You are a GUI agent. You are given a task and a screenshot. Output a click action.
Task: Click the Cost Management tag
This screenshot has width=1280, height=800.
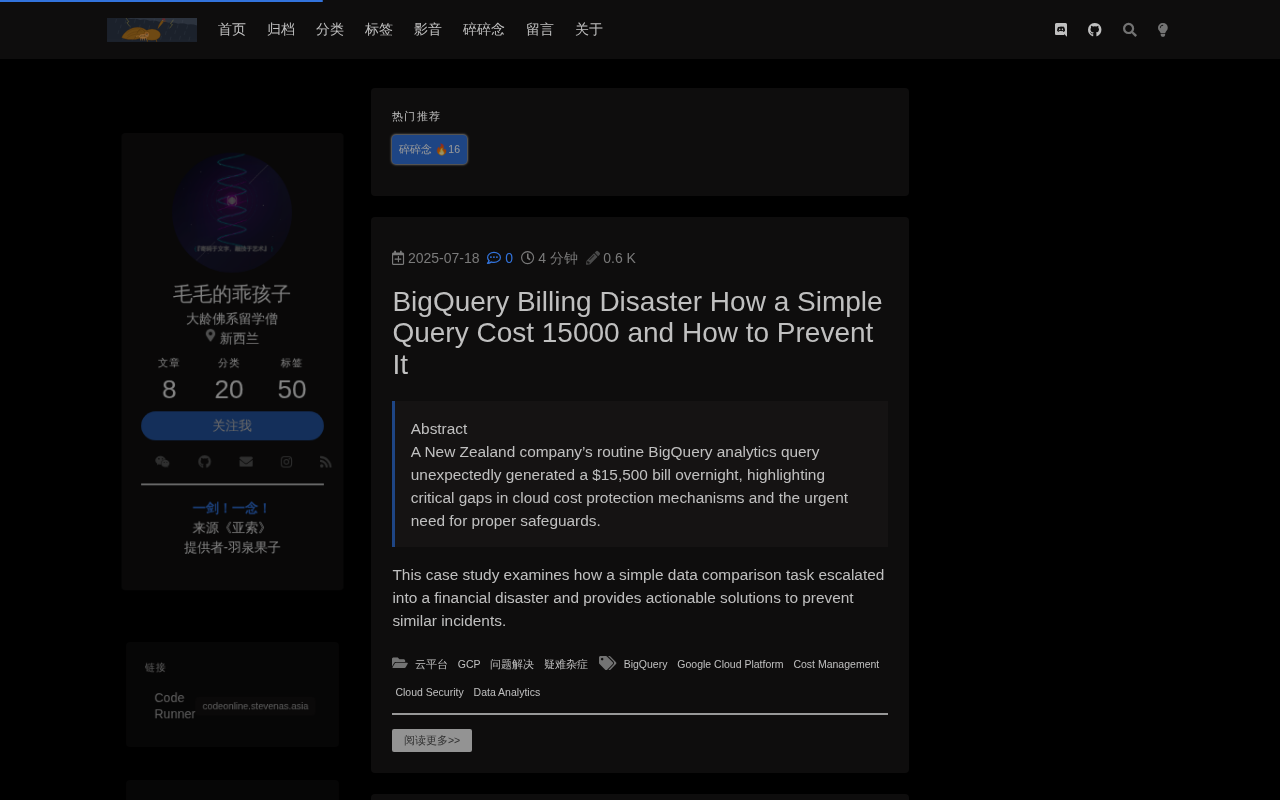pyautogui.click(x=836, y=664)
